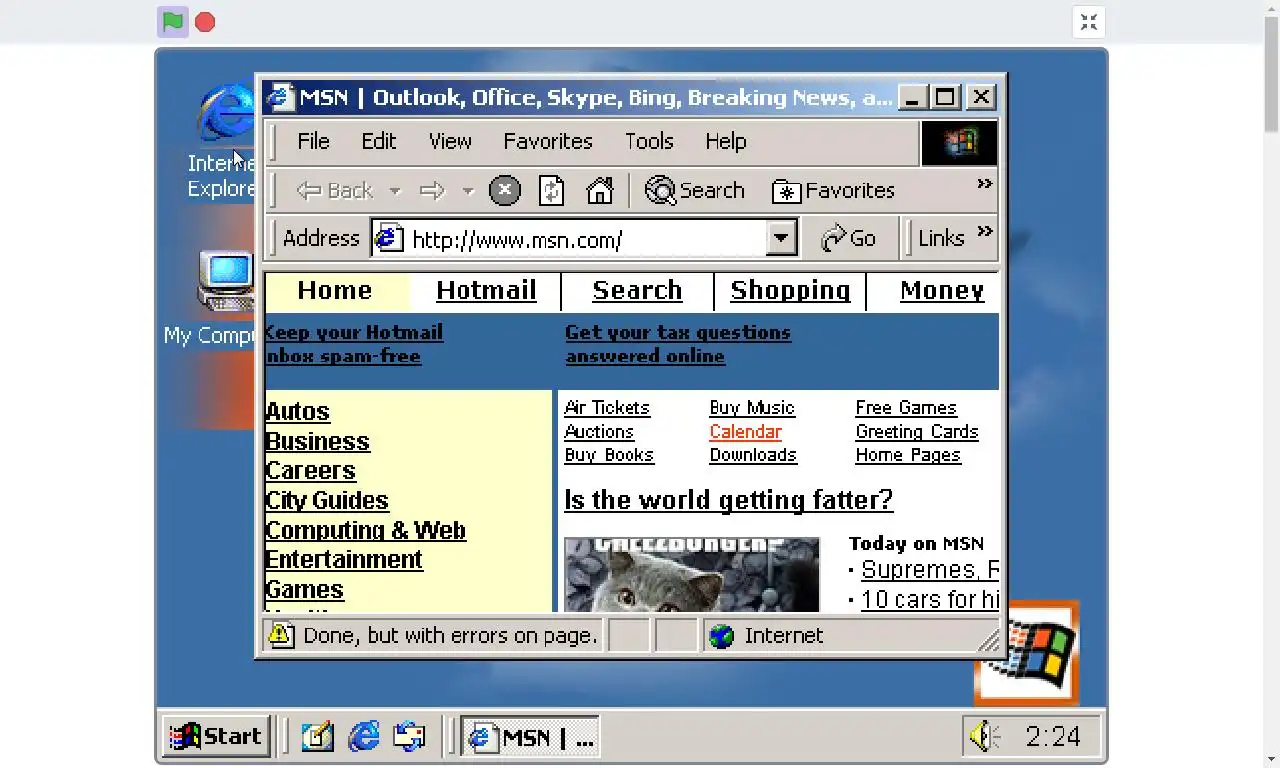Select the Home tab on MSN page
This screenshot has width=1280, height=768.
[334, 290]
